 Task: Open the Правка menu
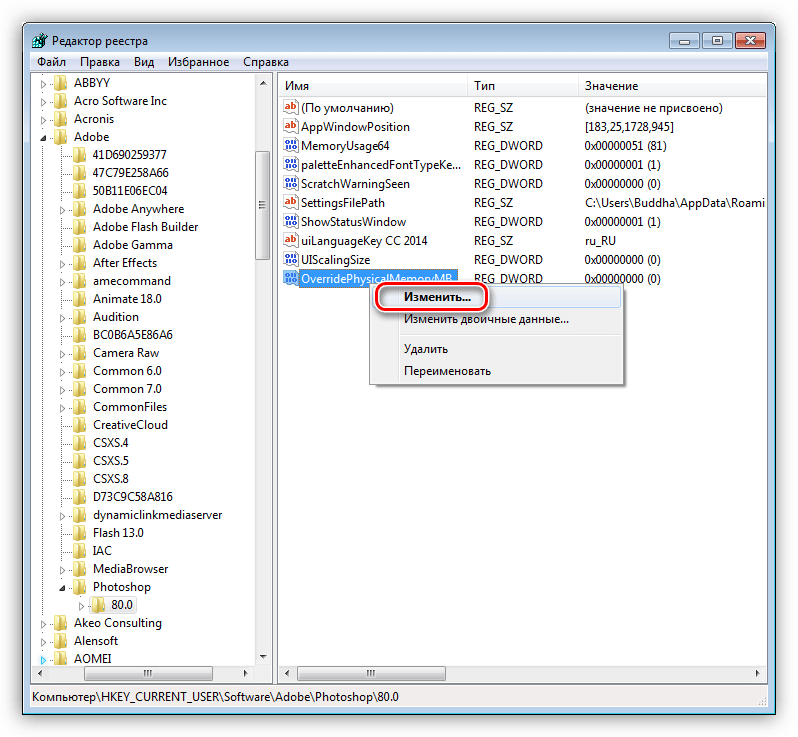100,62
